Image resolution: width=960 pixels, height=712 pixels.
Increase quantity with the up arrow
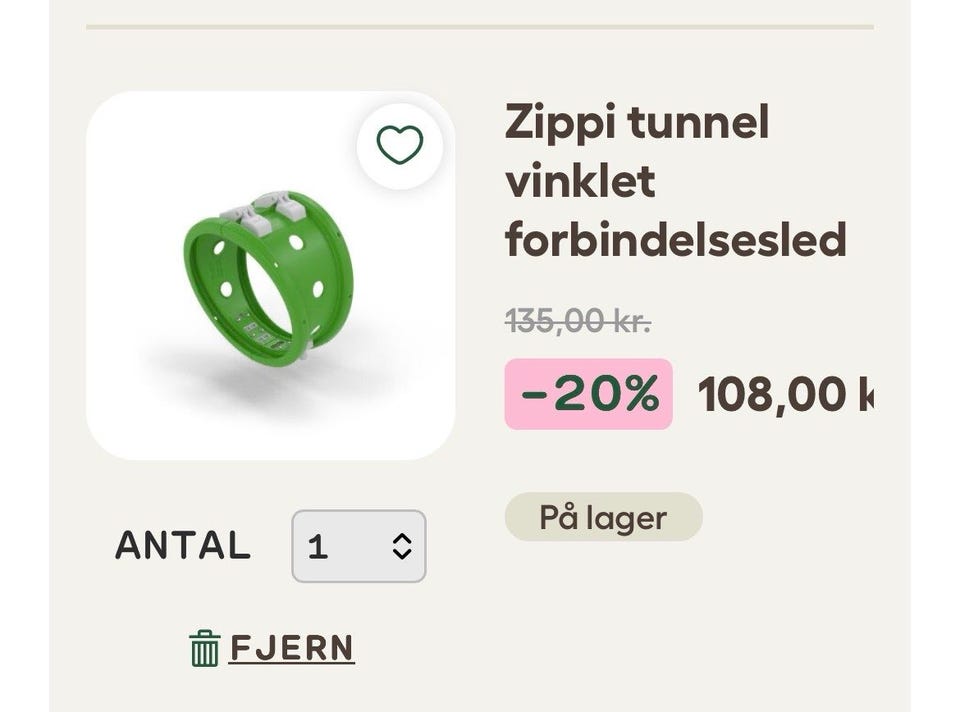(402, 538)
